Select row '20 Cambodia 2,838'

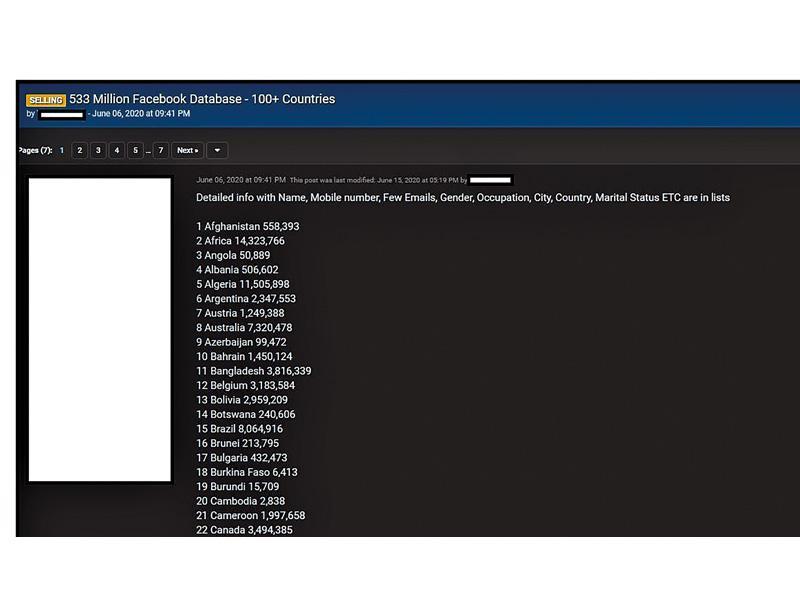(241, 501)
